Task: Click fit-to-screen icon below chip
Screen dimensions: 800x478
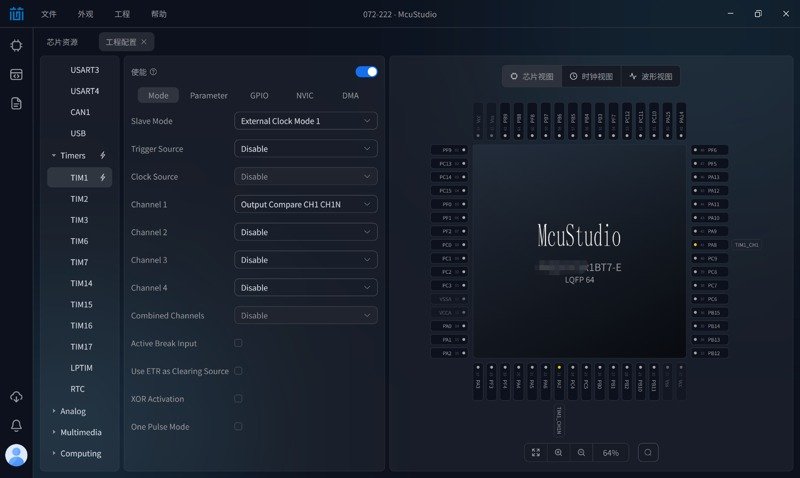Action: pos(536,452)
